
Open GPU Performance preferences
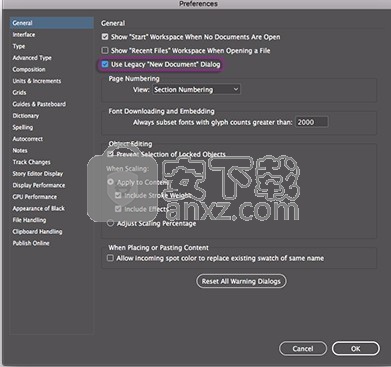[35, 197]
